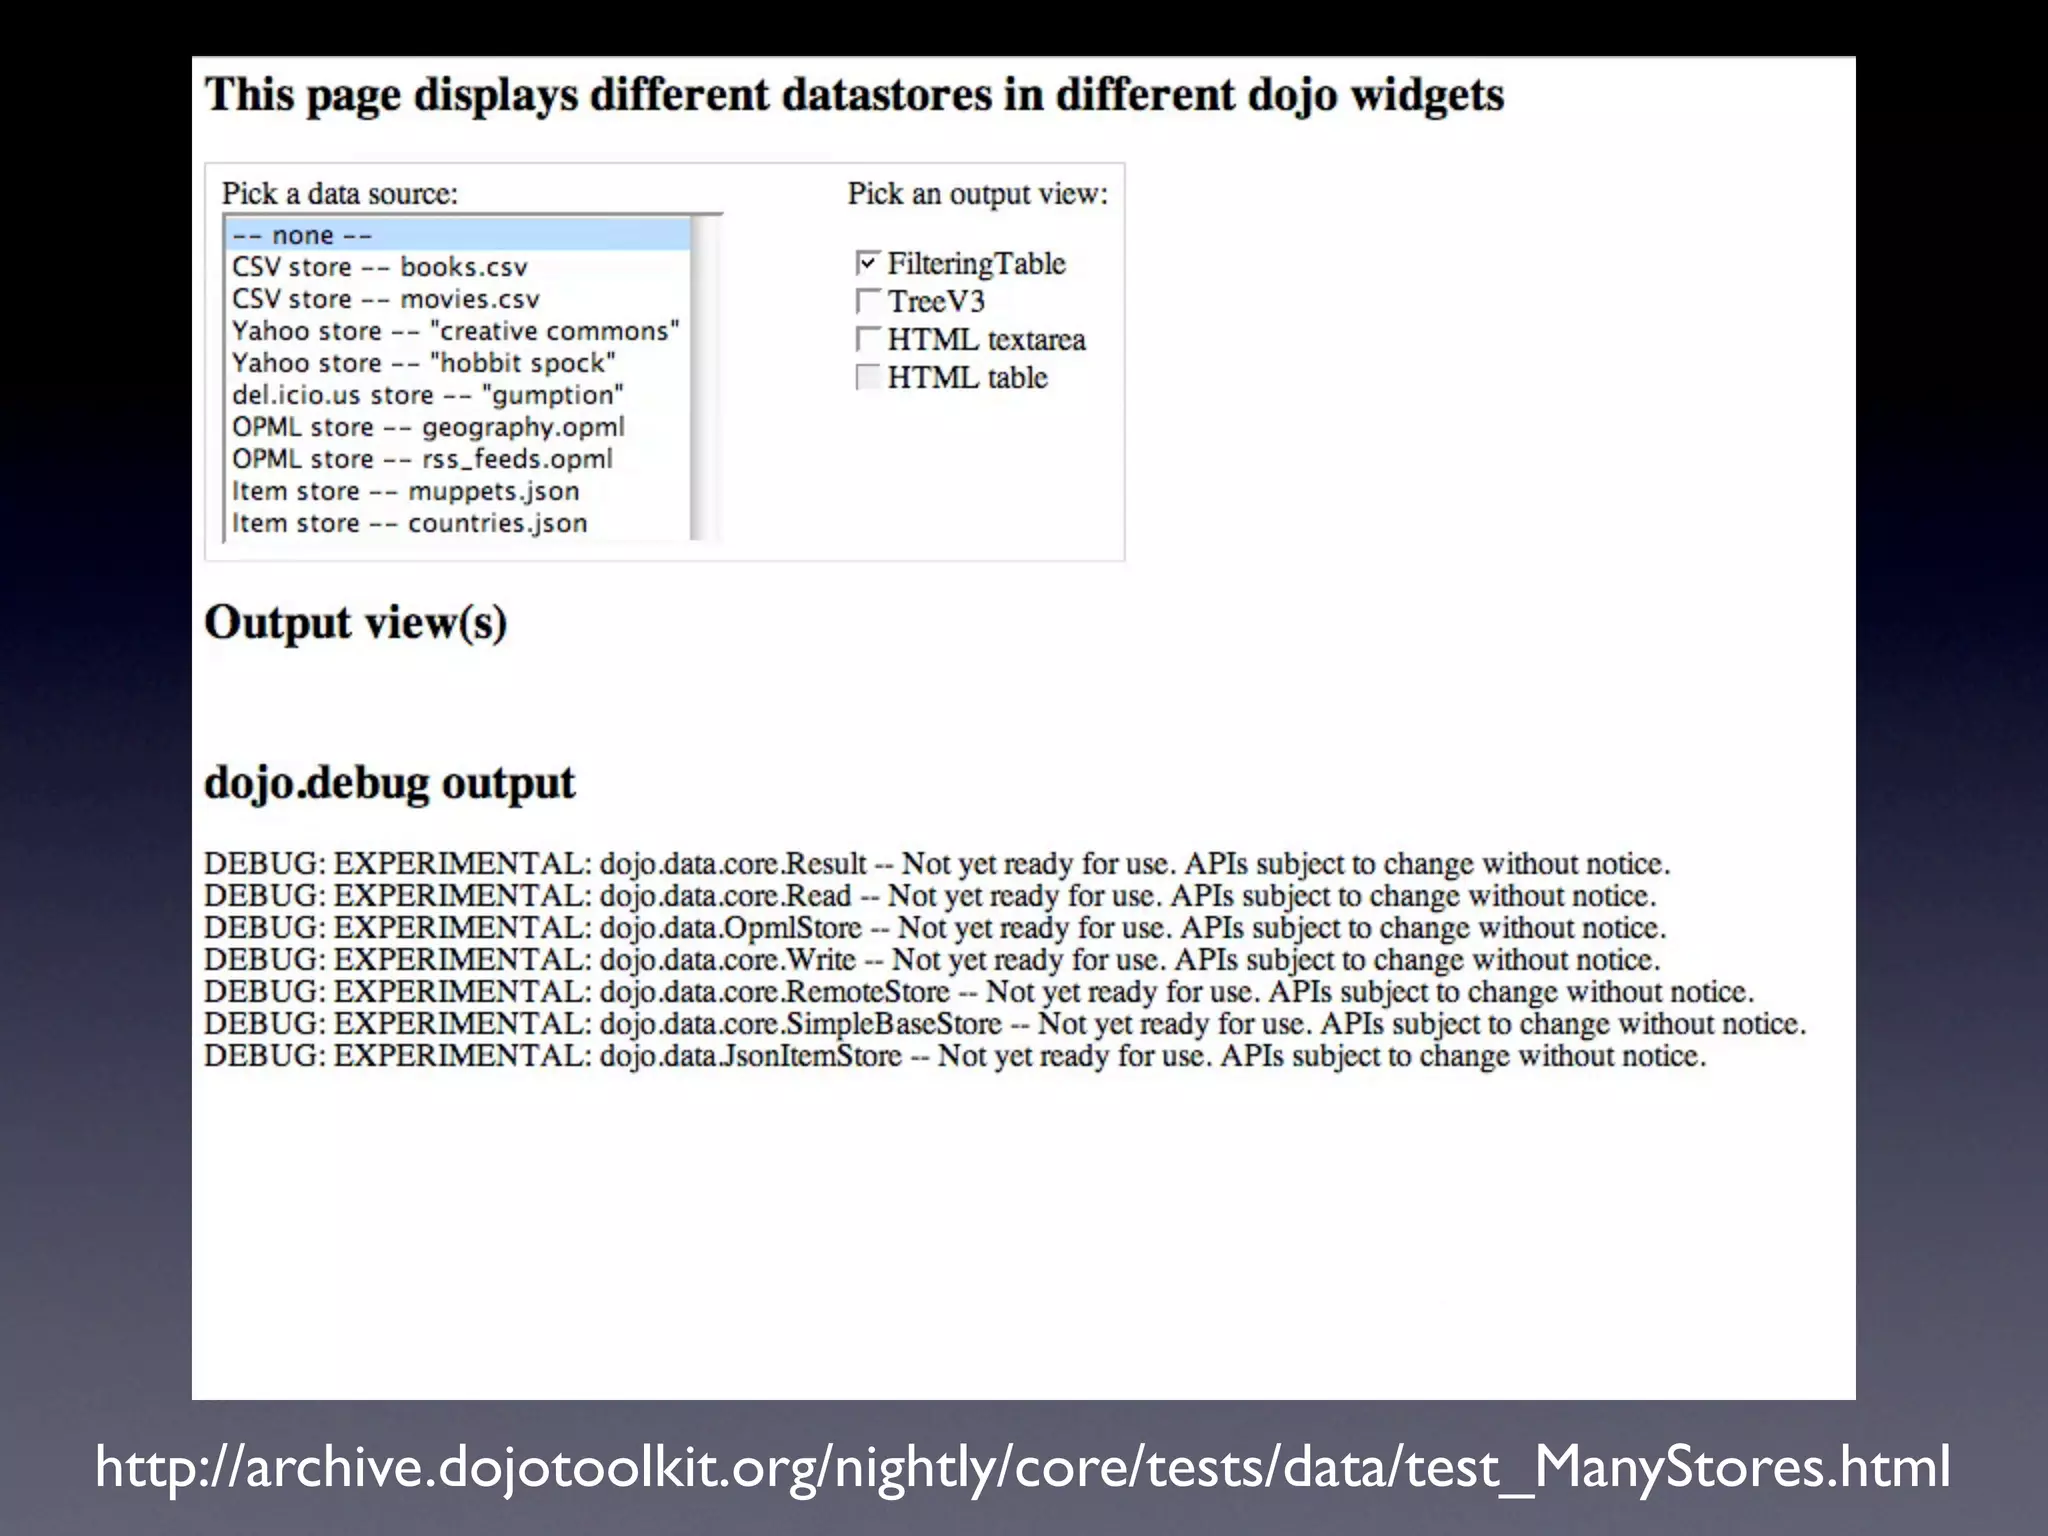Click debug line for dojo.data.core.Write
The width and height of the screenshot is (2048, 1536).
tap(932, 959)
